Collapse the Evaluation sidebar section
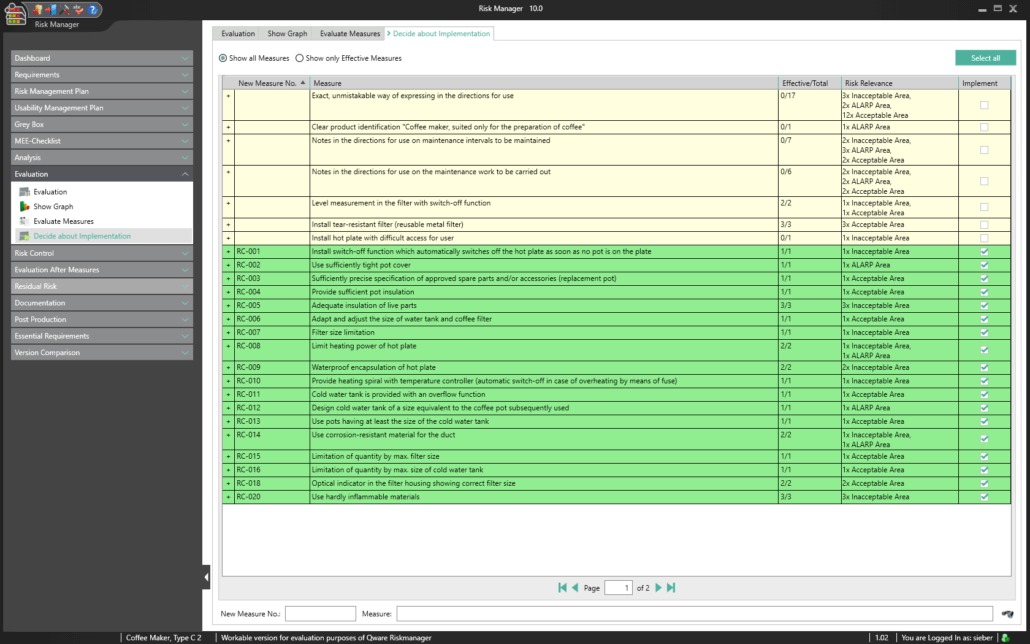 pos(102,174)
